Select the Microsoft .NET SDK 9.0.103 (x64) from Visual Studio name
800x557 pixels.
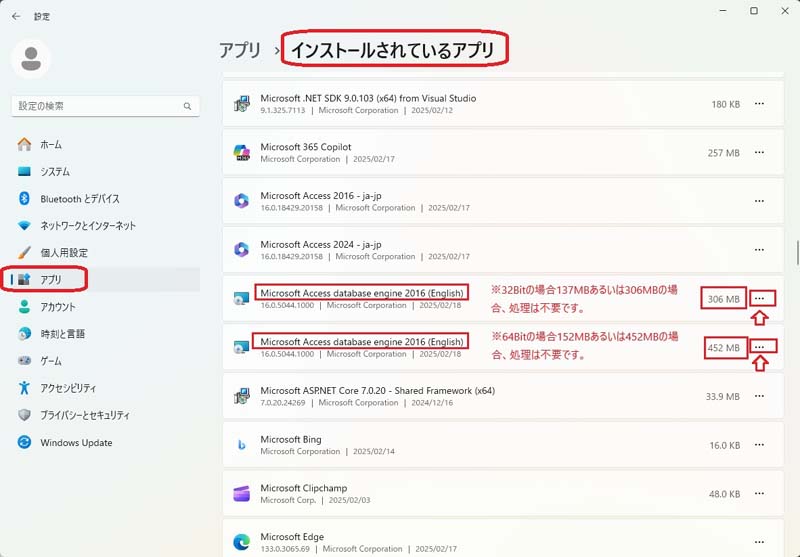coord(368,98)
